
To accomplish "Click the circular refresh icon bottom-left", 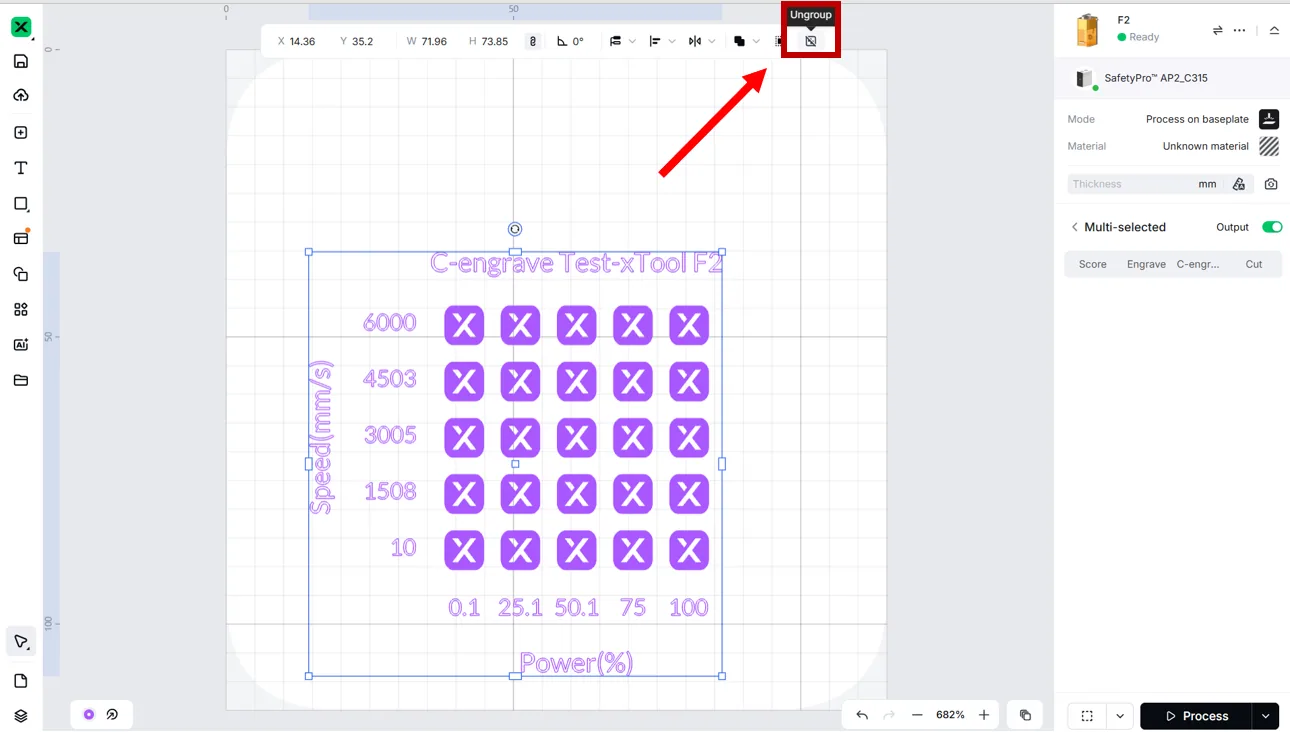I will point(112,714).
